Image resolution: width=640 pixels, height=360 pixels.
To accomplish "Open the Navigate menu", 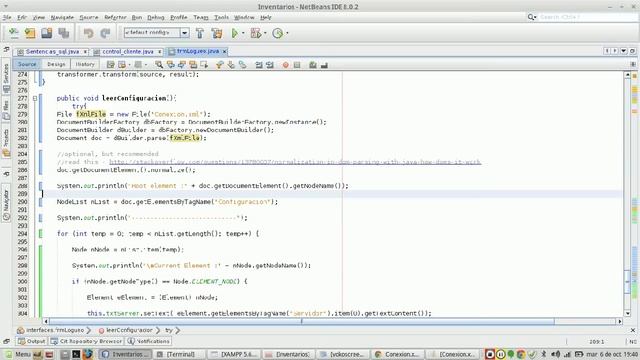I will point(62,18).
